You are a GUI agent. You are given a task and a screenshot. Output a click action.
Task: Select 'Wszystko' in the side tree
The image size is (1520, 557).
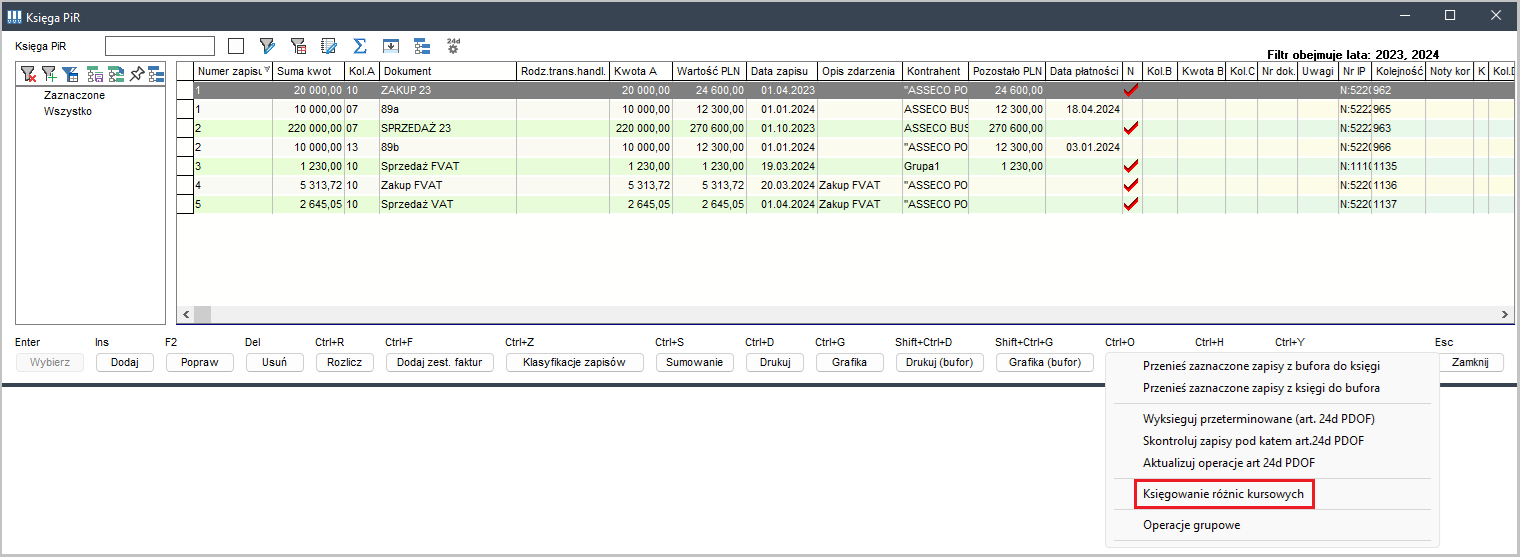[x=68, y=111]
